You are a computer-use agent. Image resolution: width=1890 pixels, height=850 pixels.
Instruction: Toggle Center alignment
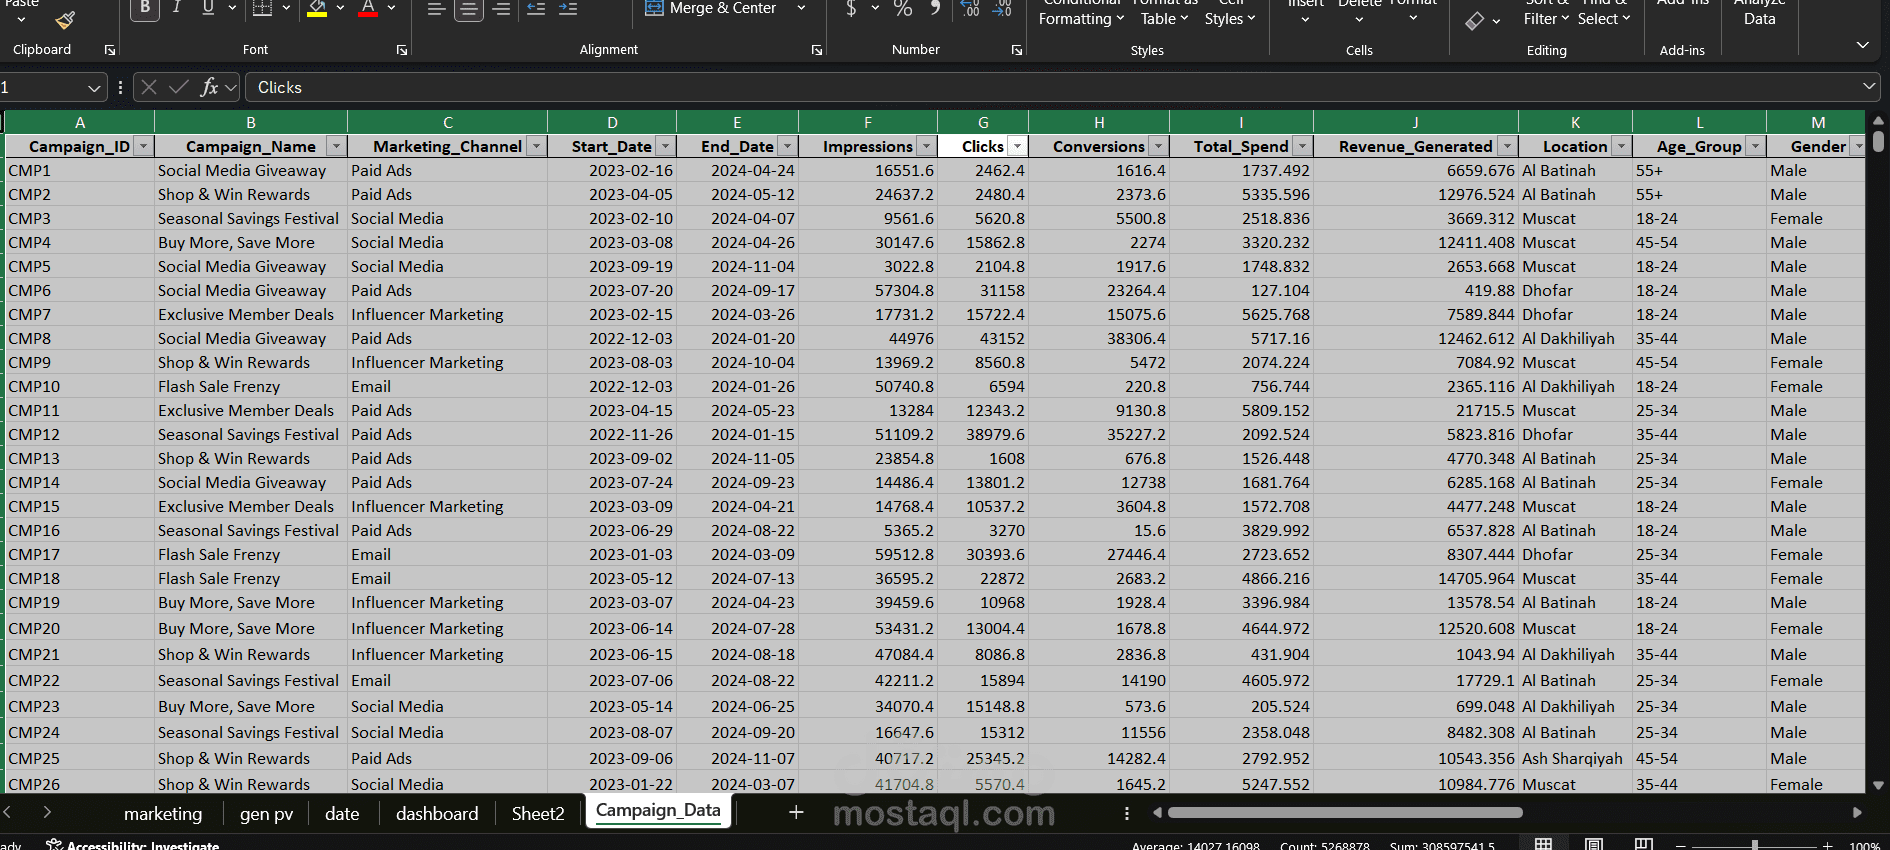[x=468, y=9]
